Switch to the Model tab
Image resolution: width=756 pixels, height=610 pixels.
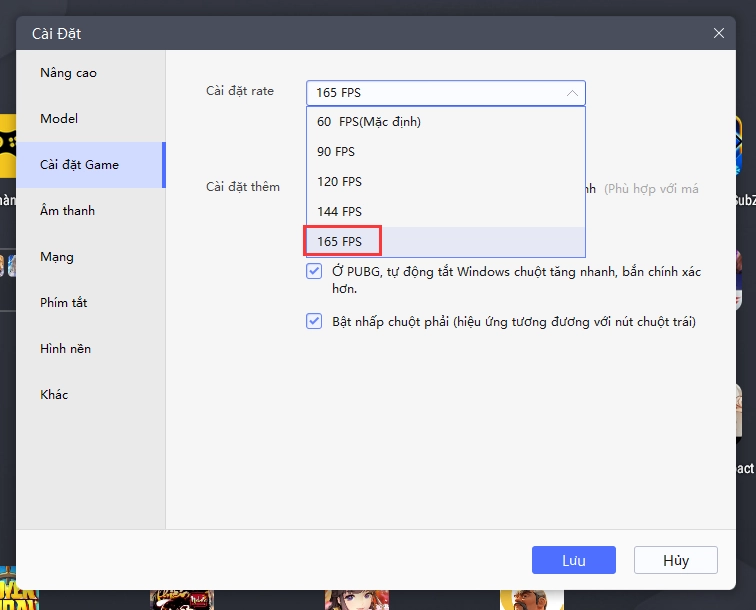(x=59, y=119)
